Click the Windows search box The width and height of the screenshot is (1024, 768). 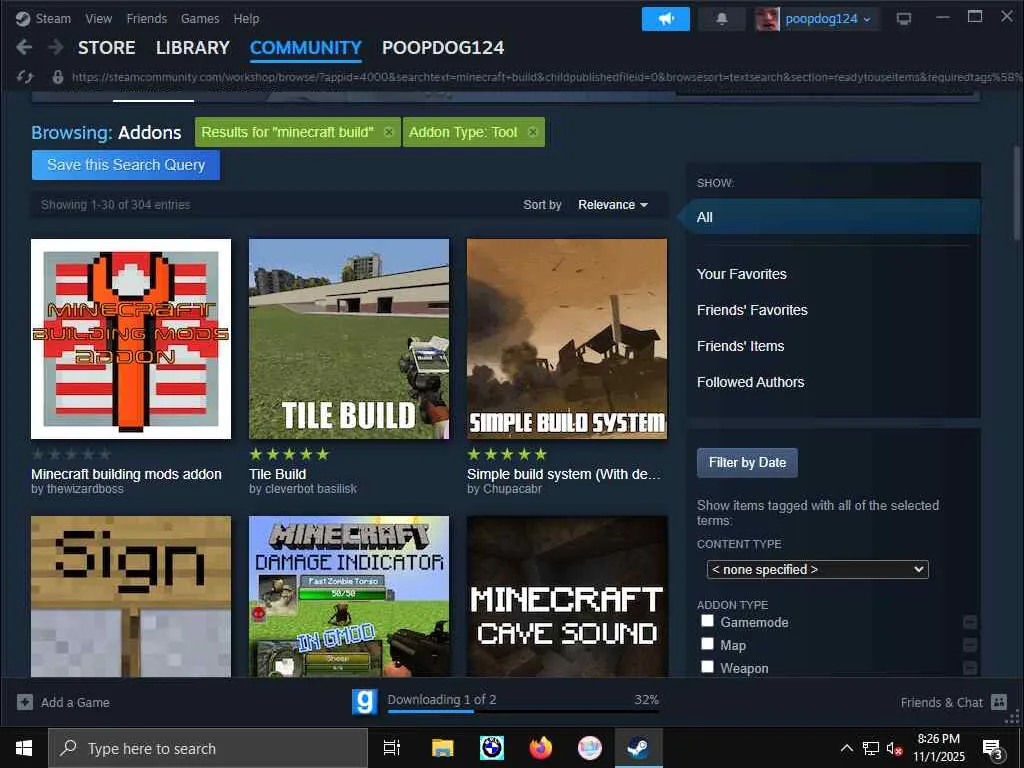tap(208, 748)
